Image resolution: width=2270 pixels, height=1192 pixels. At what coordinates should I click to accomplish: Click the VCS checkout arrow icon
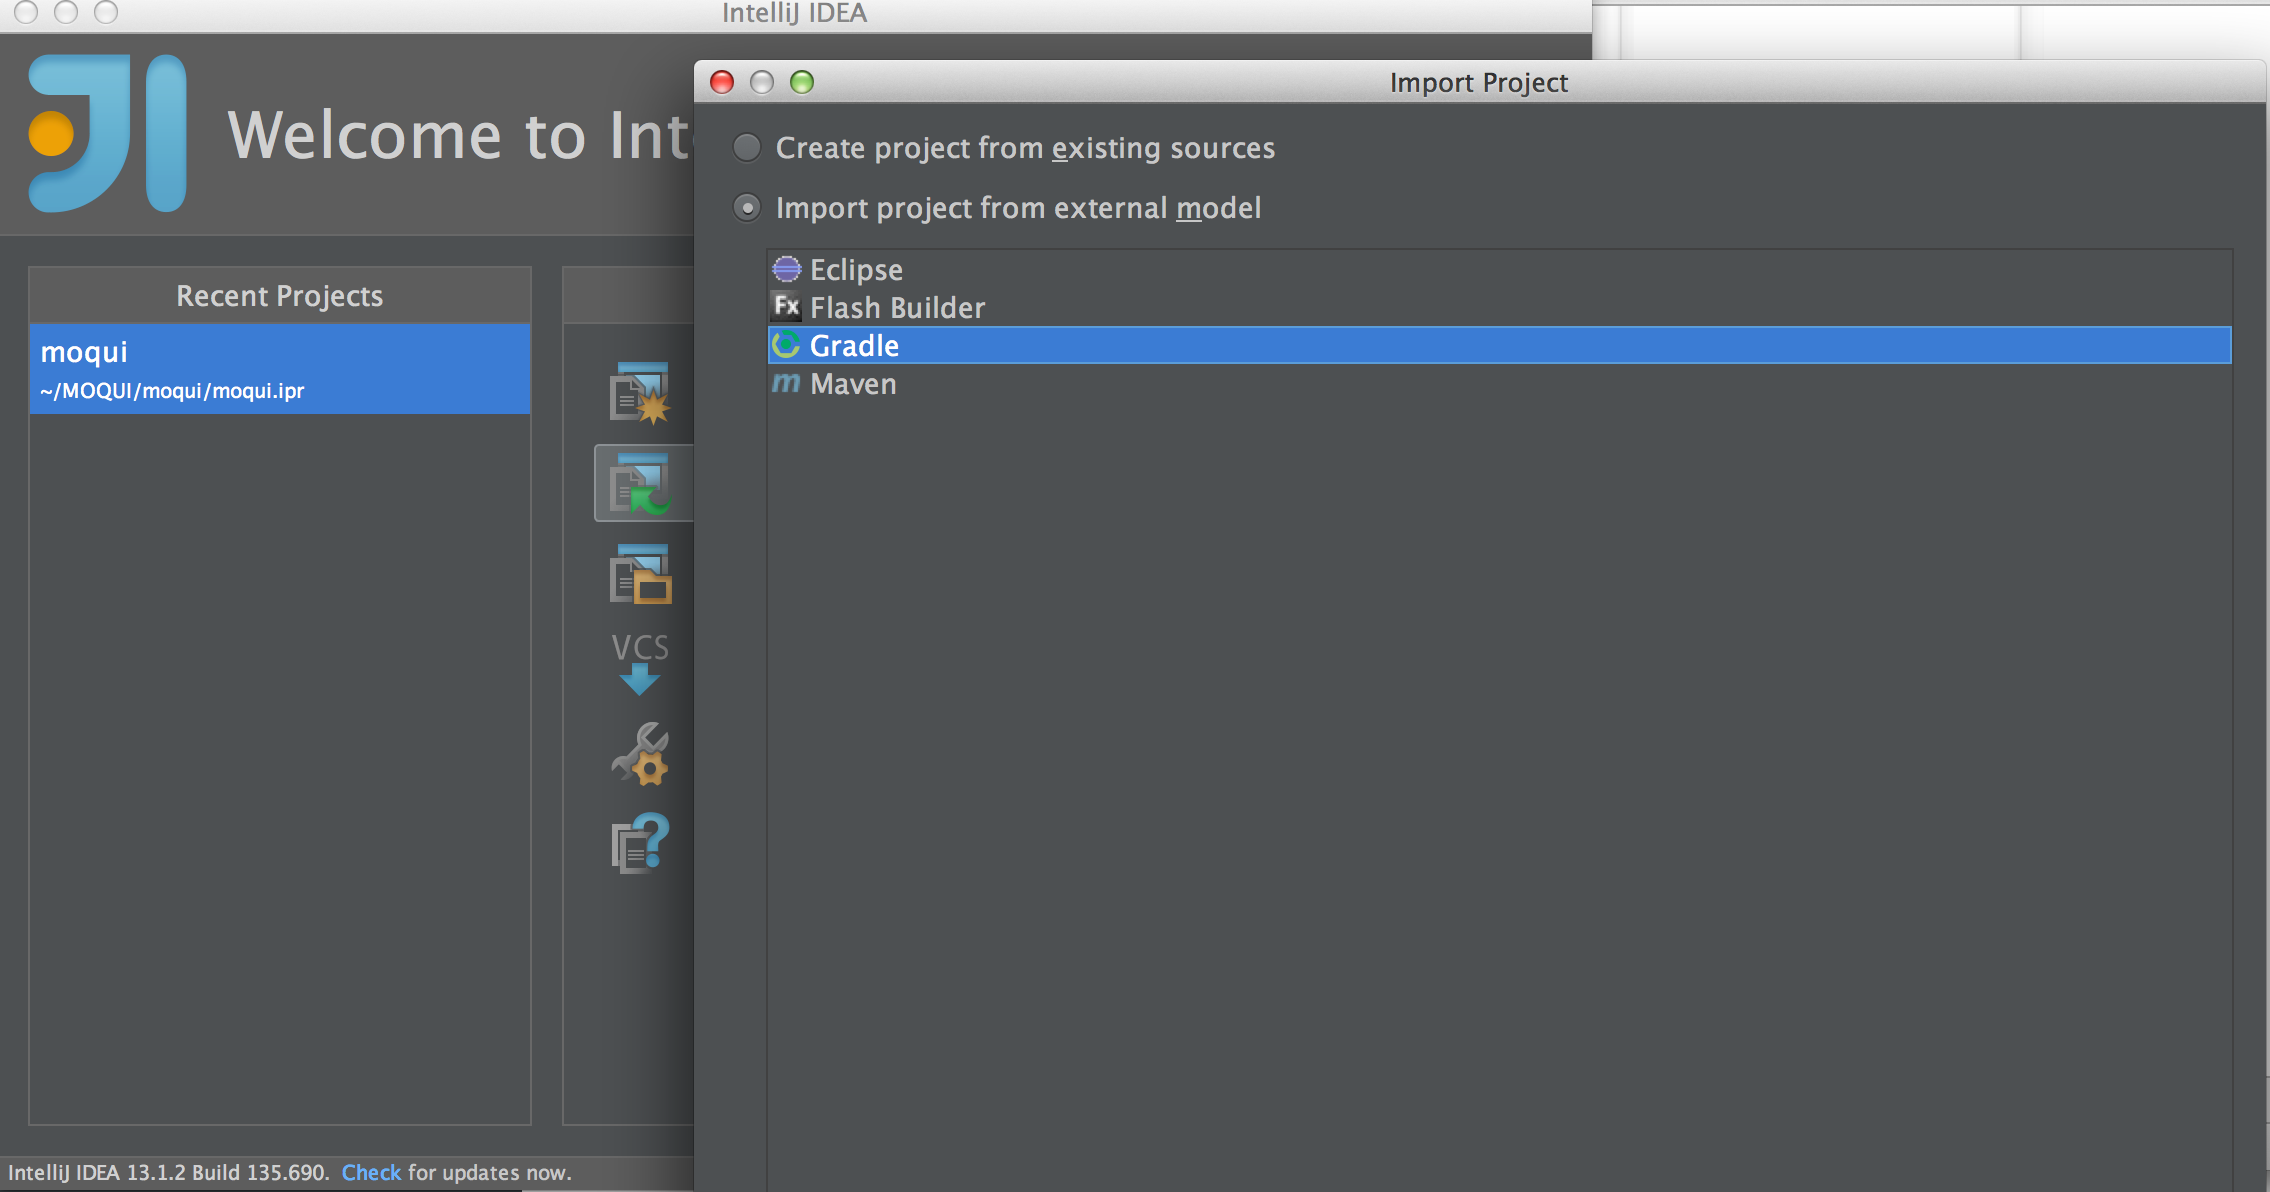click(x=640, y=663)
